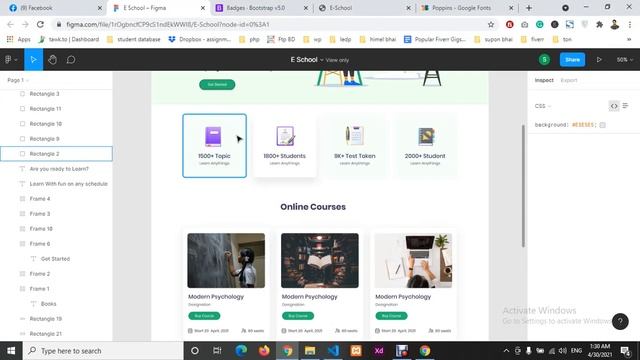Click the Frame 2 layer icon

point(22,274)
